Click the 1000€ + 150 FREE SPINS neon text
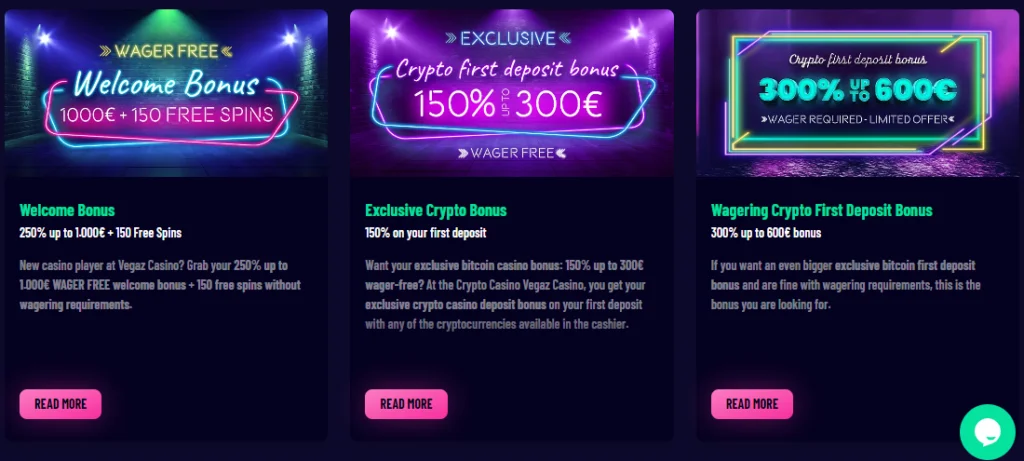 (166, 114)
